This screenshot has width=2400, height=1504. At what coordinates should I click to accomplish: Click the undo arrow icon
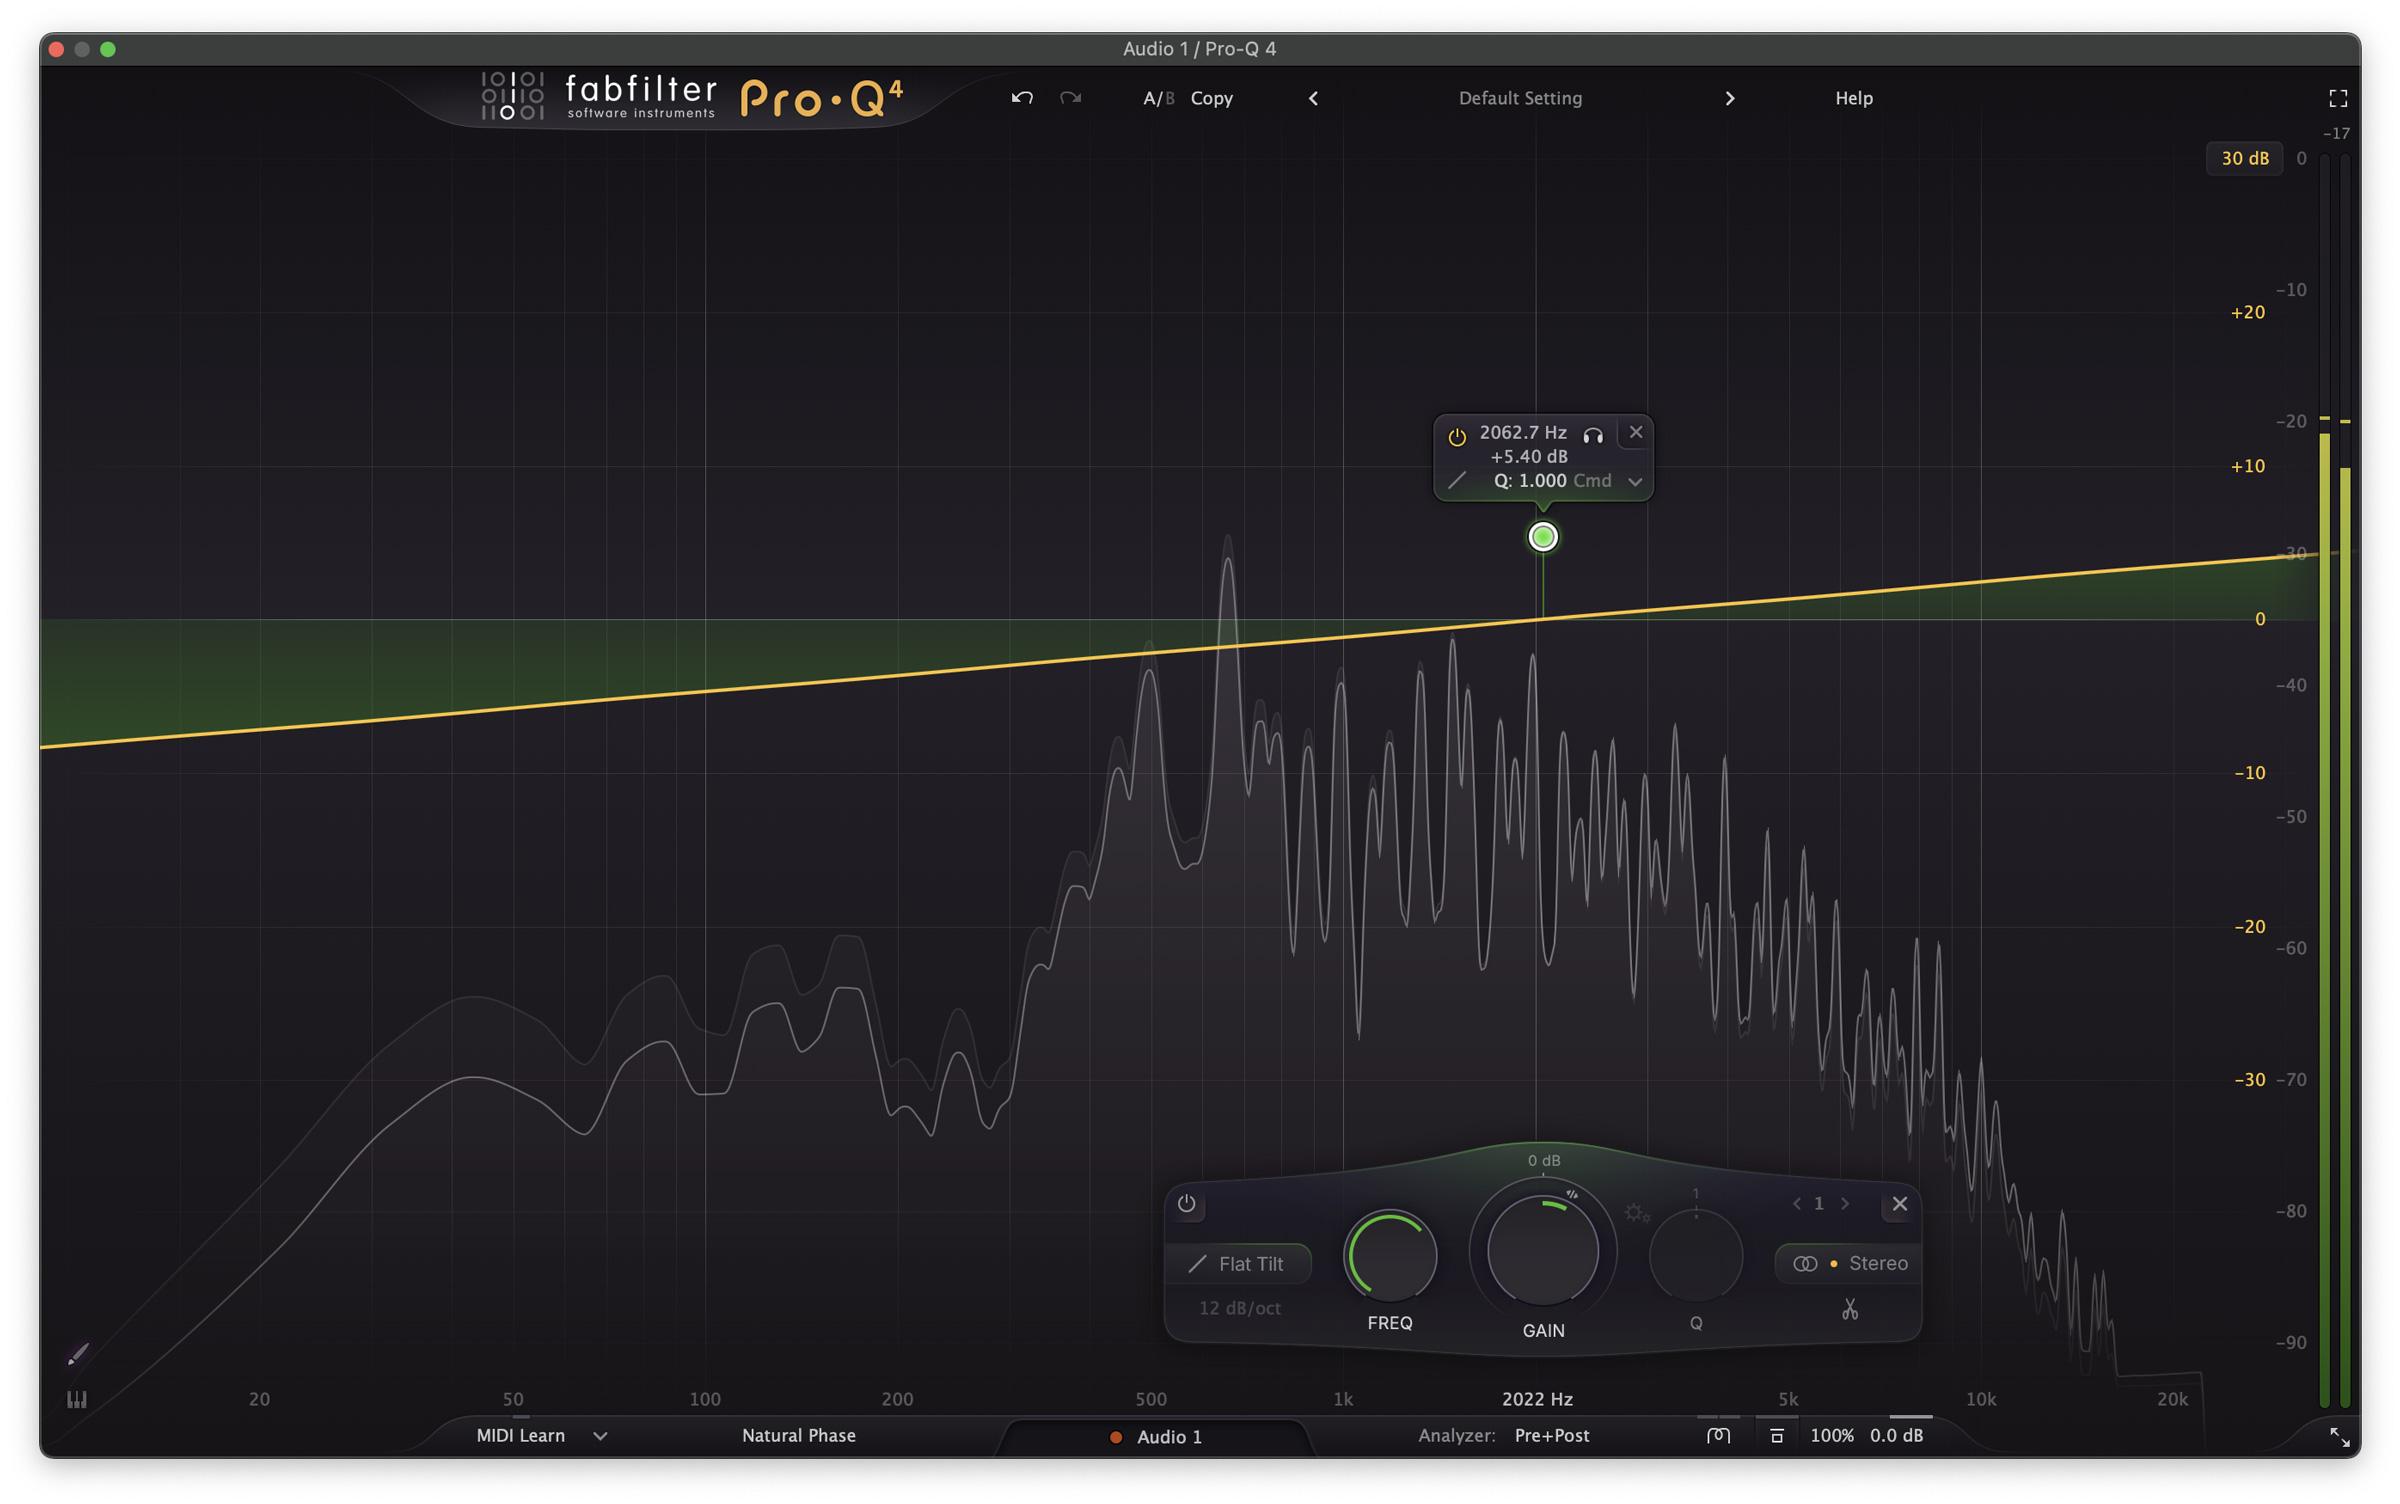click(1021, 98)
